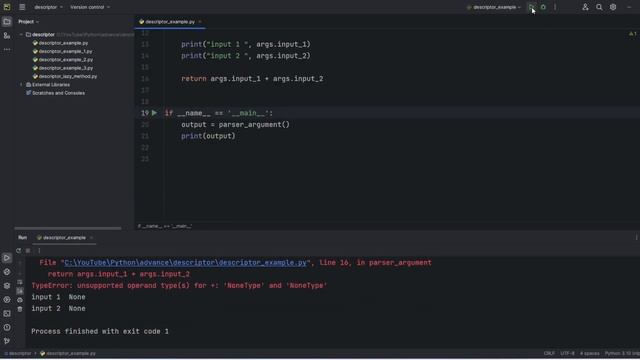
Task: Stop the process in Run panel toolbar
Action: [28, 250]
